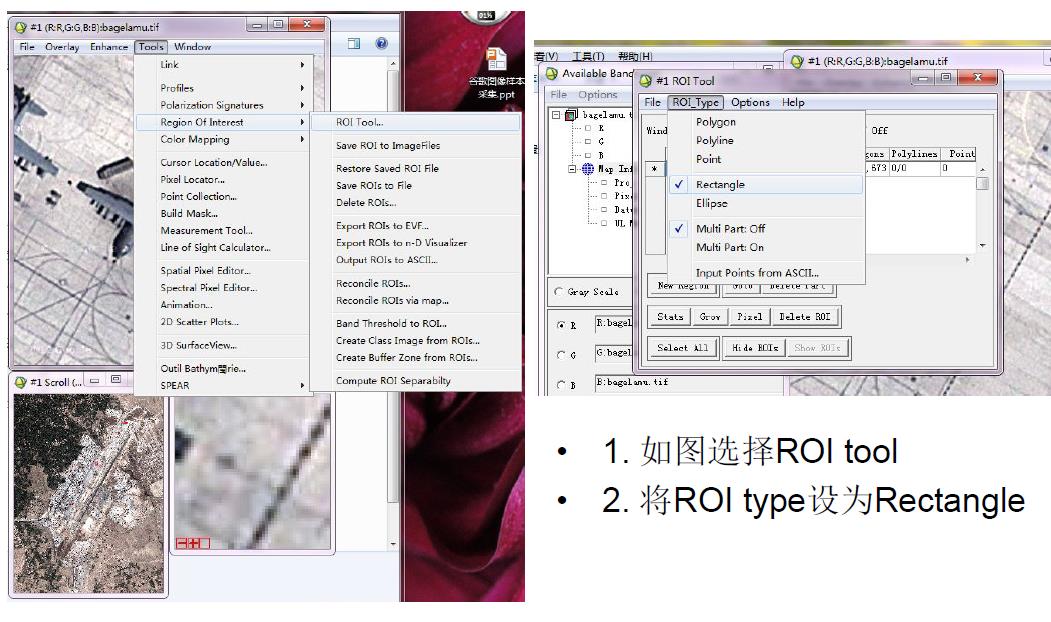Click the ENVI icon in the Available Bands title bar

click(552, 73)
